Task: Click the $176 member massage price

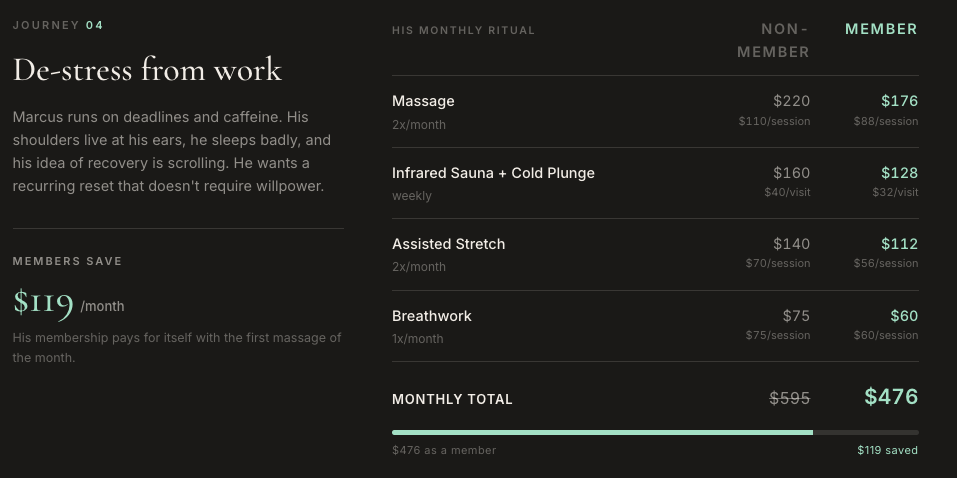Action: [900, 101]
